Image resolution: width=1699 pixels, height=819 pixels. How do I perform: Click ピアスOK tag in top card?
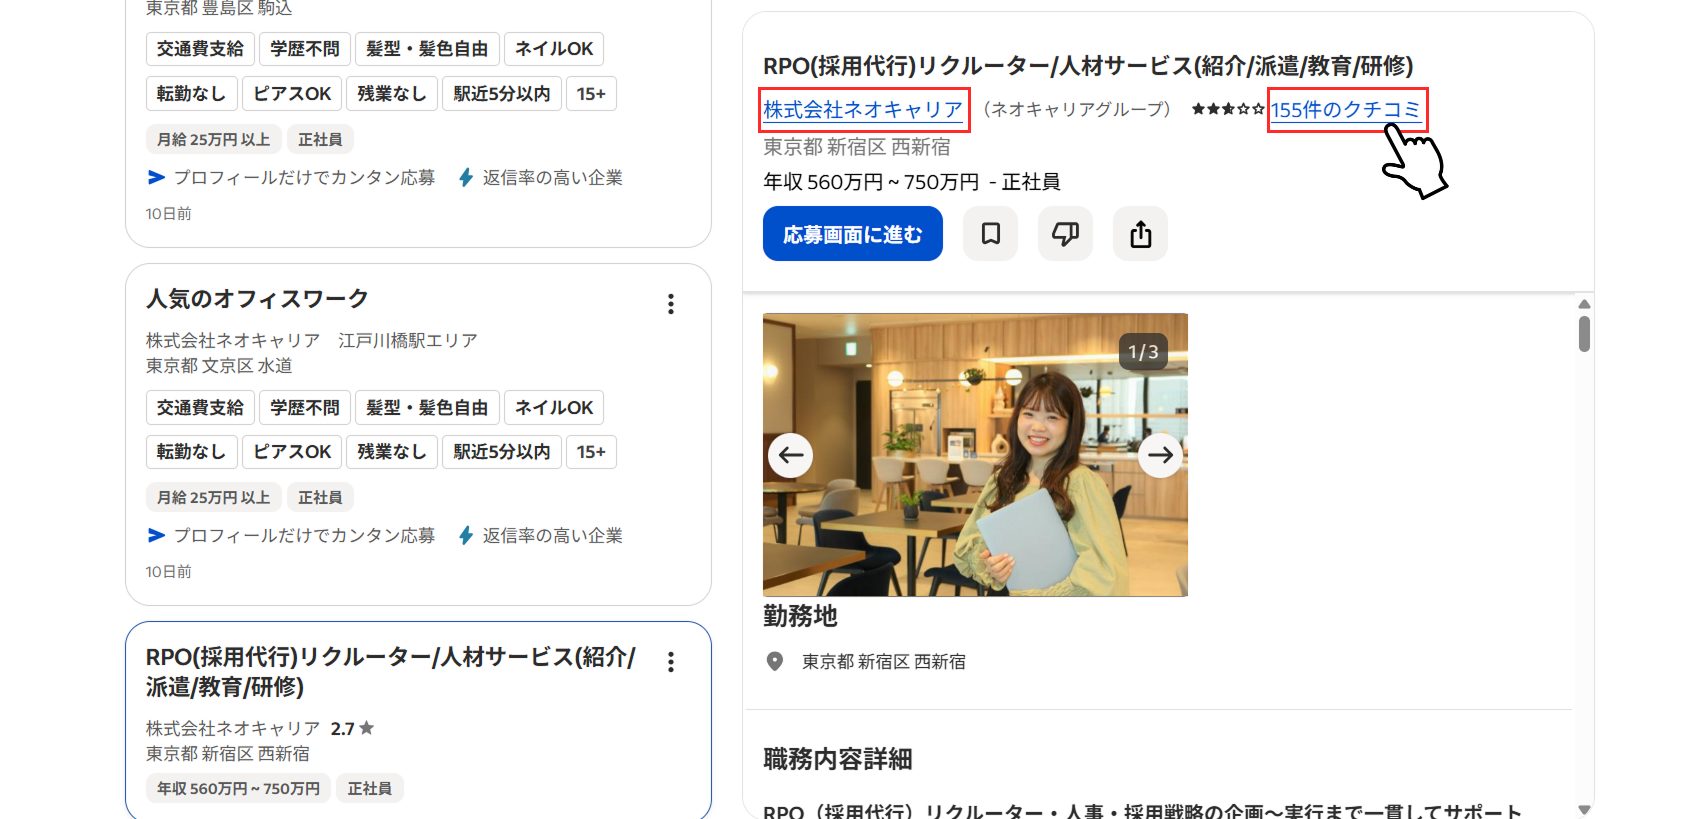(x=292, y=93)
